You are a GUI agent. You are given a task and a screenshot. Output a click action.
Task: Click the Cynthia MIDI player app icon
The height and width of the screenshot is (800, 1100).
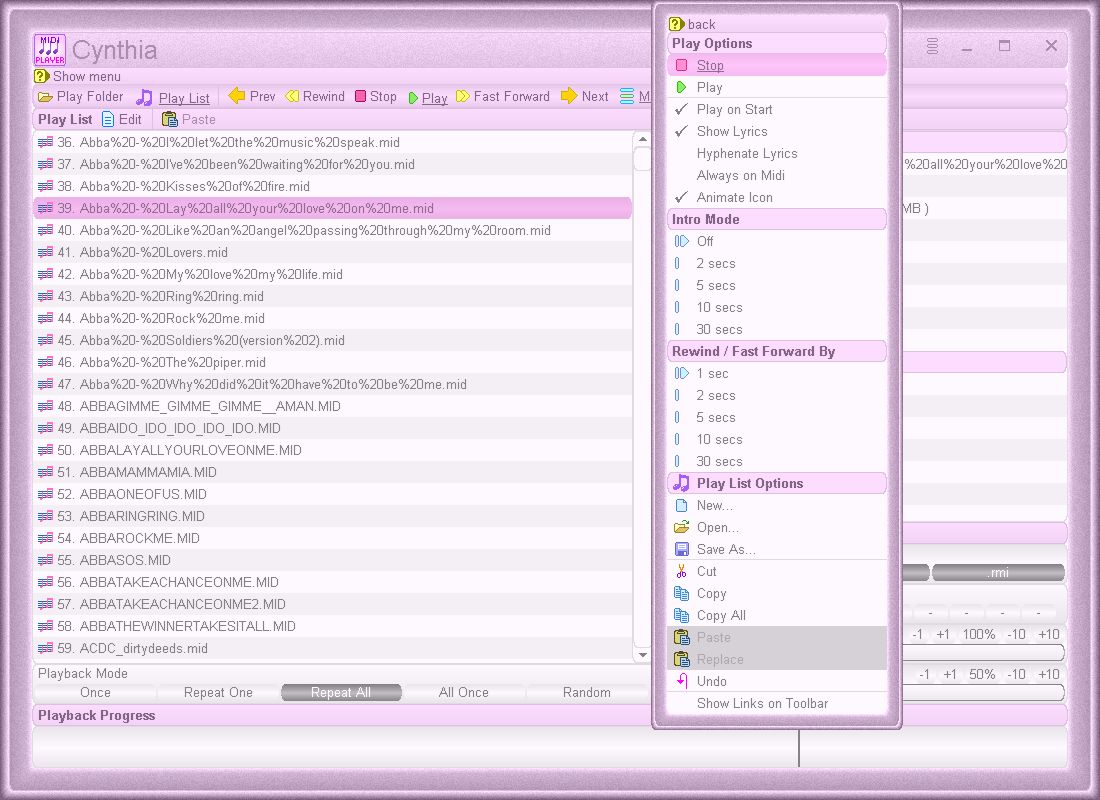point(50,50)
